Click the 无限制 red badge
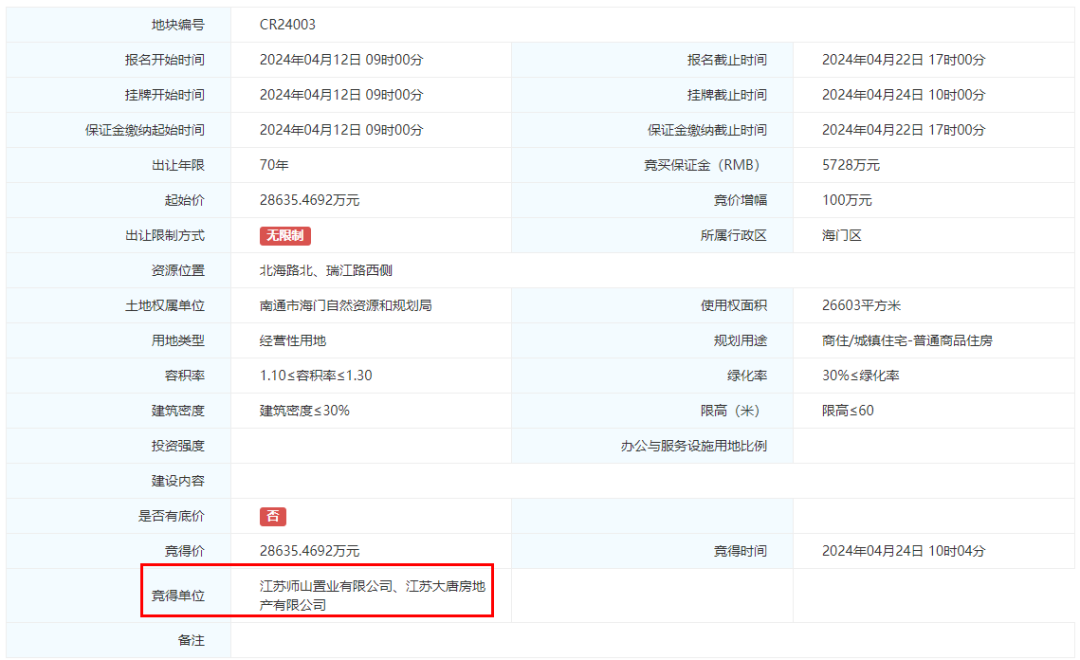This screenshot has width=1080, height=660. (285, 236)
